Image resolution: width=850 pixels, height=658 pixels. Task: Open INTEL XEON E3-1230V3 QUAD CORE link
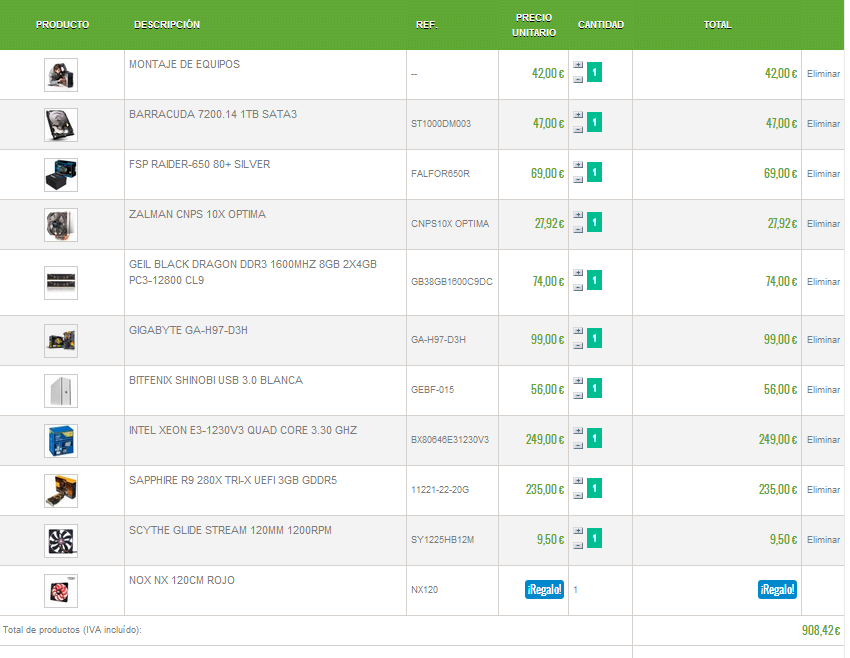pos(243,430)
